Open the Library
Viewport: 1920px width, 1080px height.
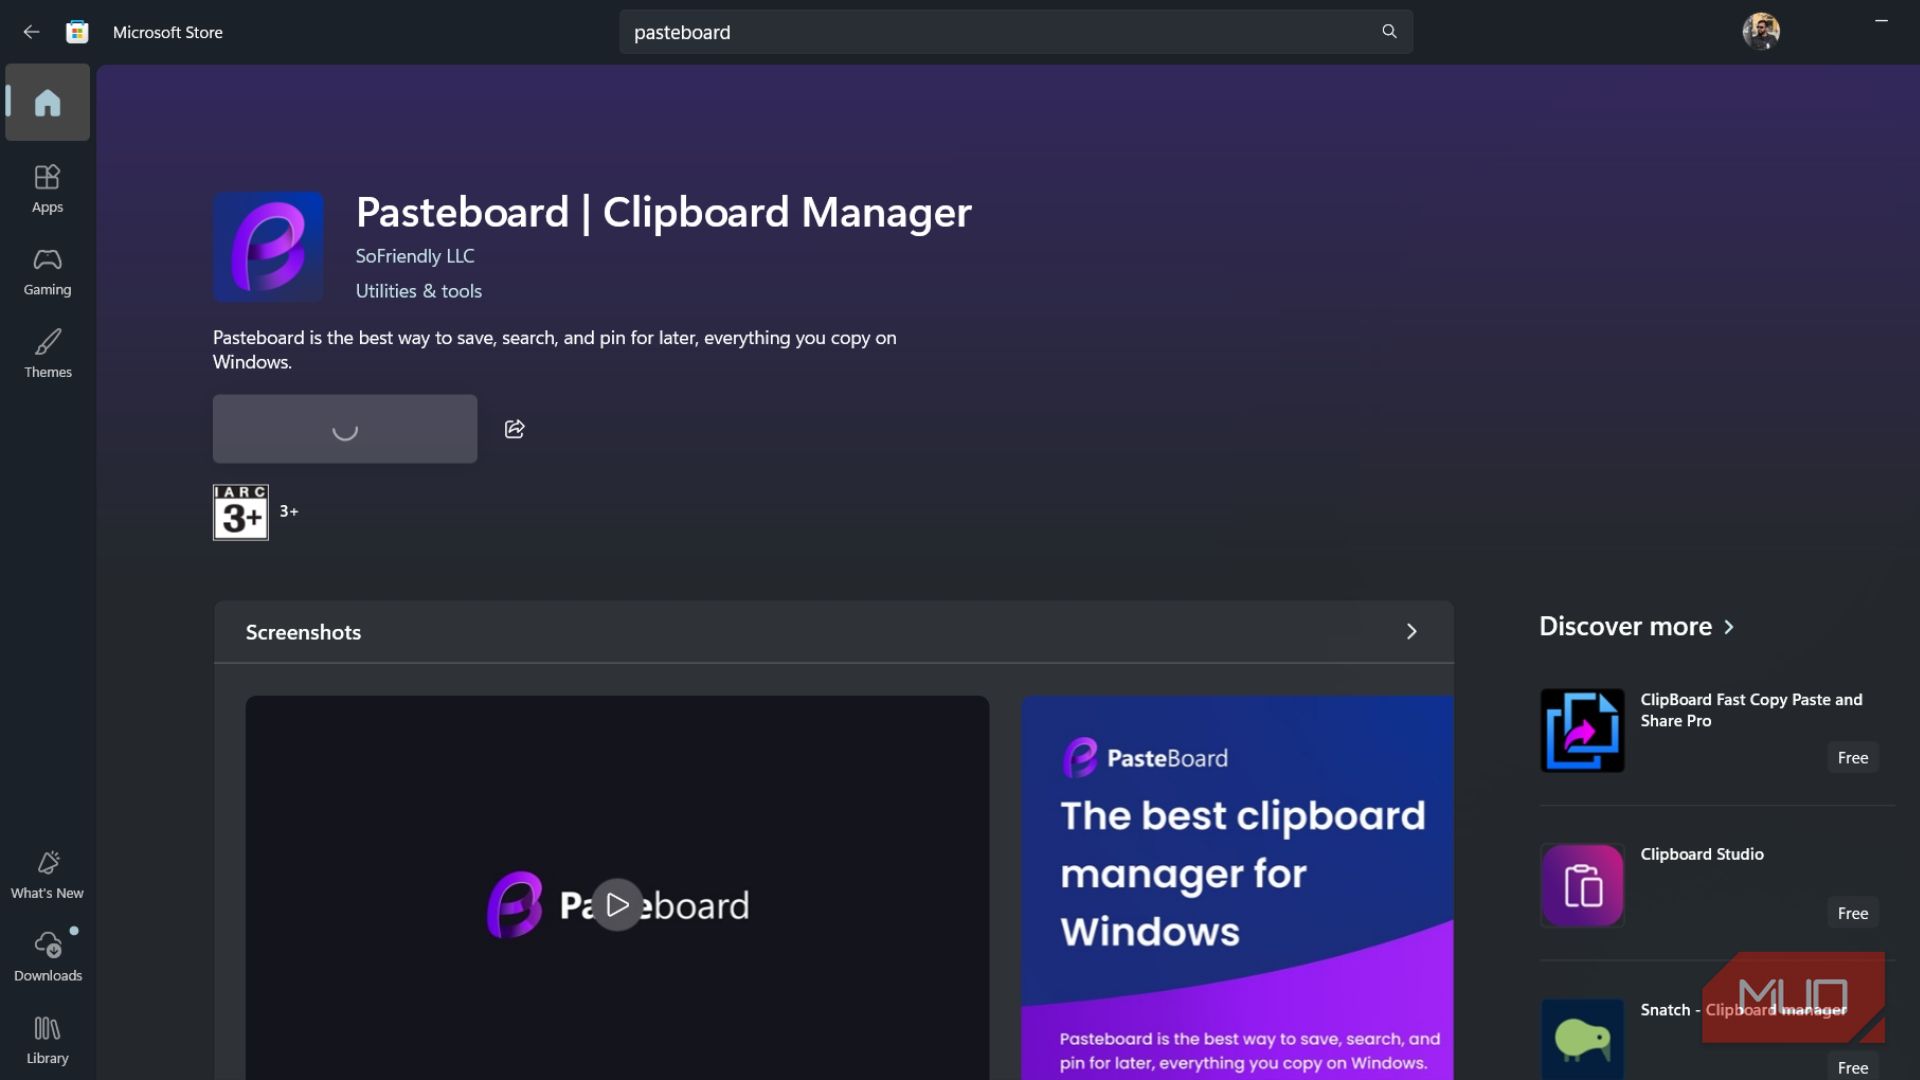pyautogui.click(x=47, y=1040)
